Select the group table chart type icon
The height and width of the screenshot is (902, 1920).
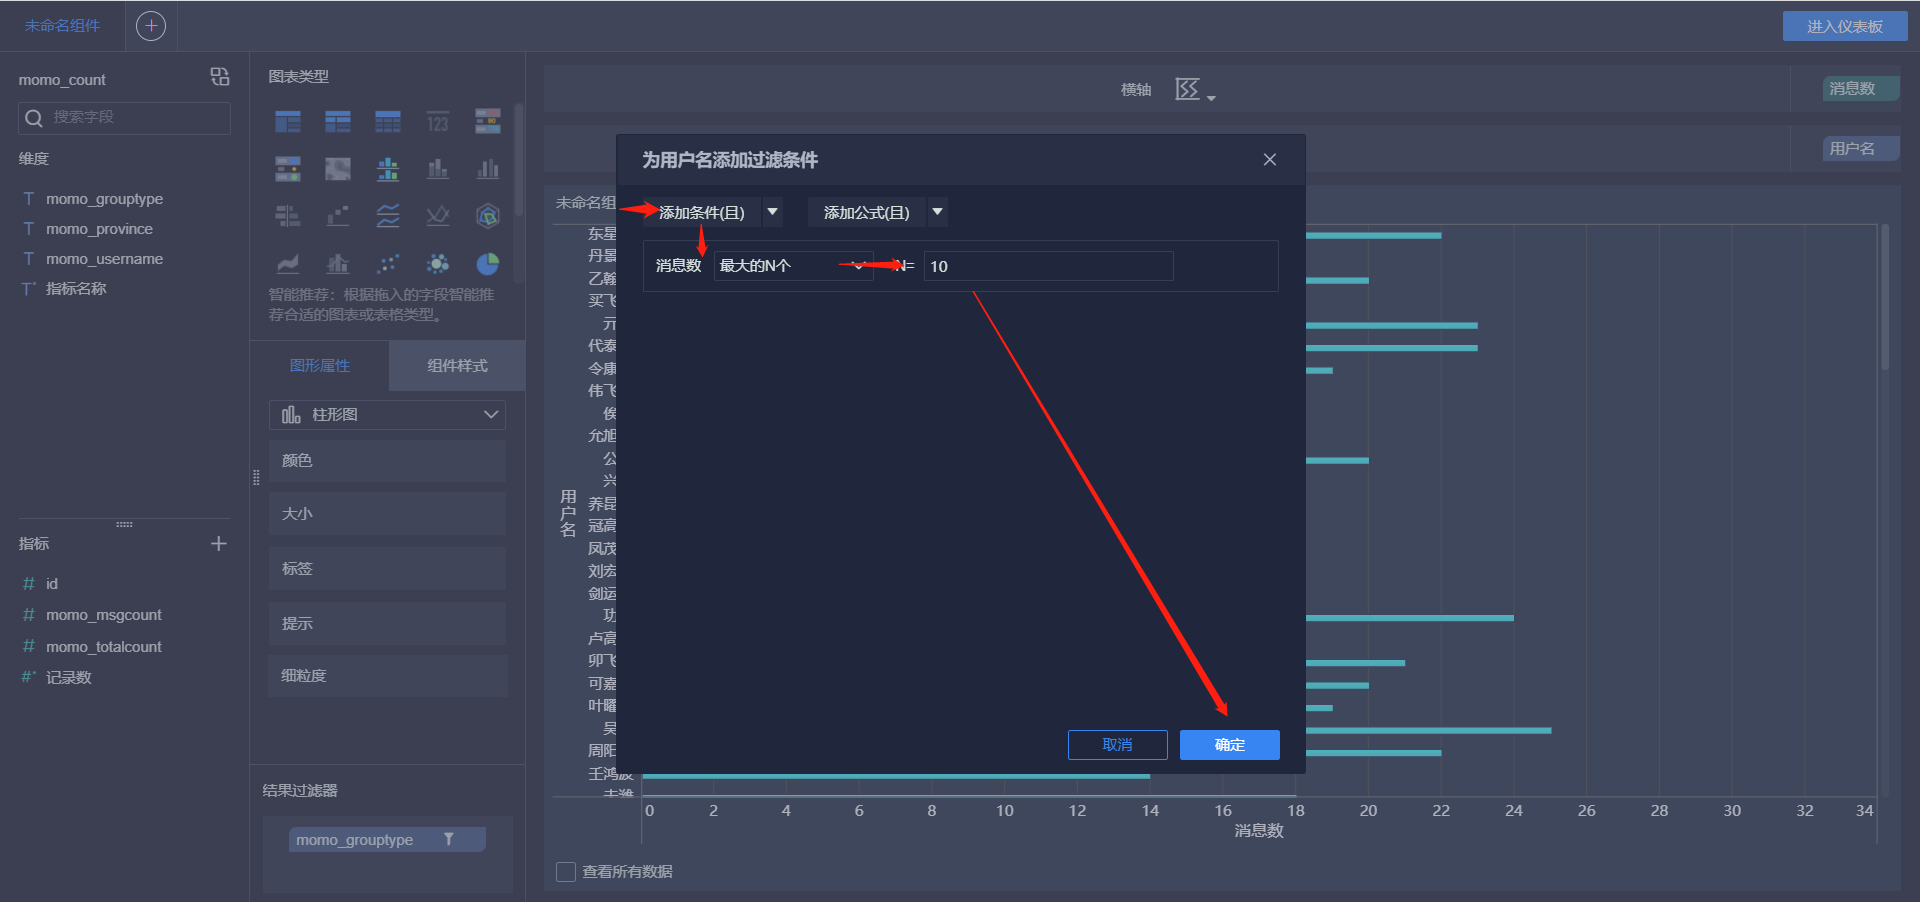pyautogui.click(x=288, y=122)
